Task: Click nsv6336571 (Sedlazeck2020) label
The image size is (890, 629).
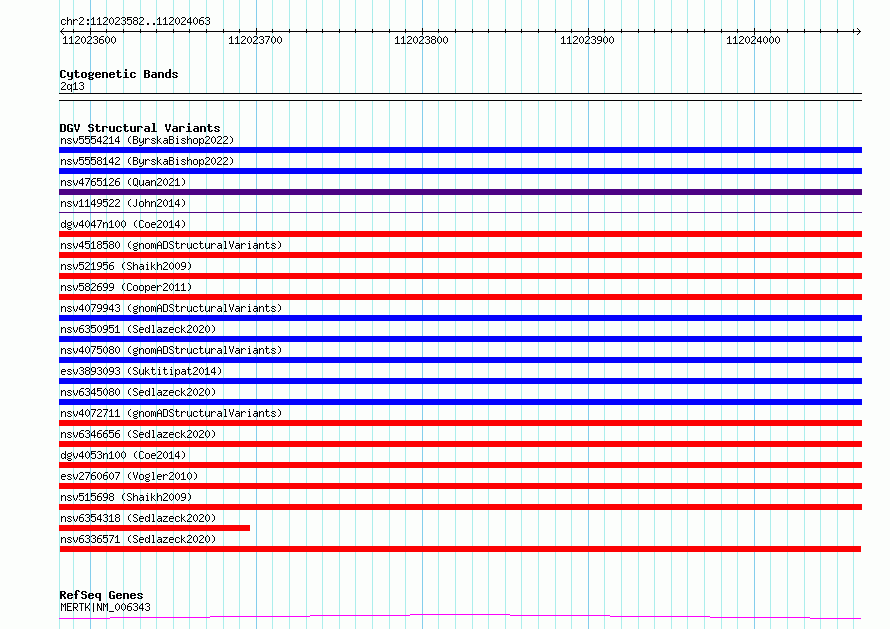Action: (138, 539)
